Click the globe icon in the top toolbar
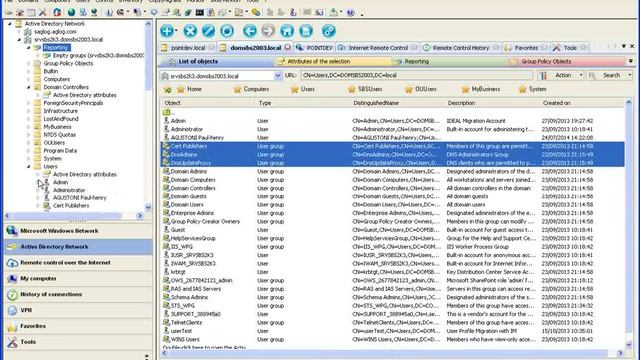 pyautogui.click(x=71, y=12)
